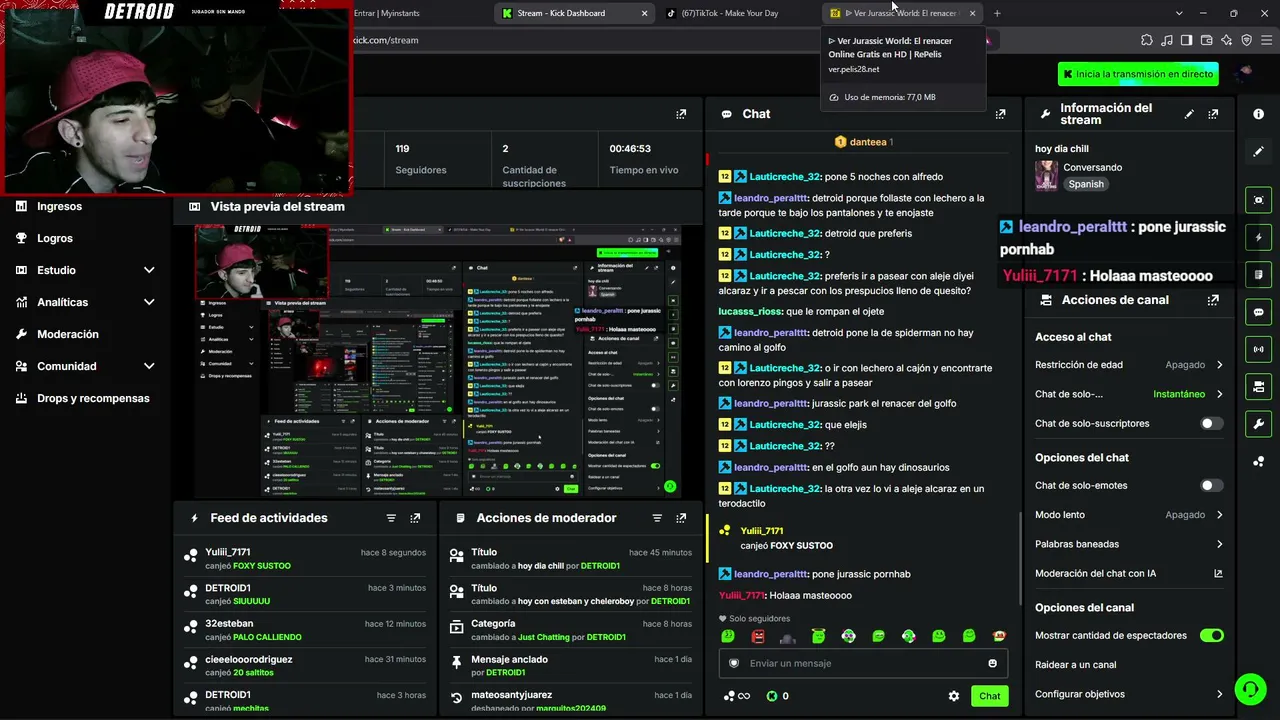Click the Enviar un mensaje input field

(x=863, y=663)
